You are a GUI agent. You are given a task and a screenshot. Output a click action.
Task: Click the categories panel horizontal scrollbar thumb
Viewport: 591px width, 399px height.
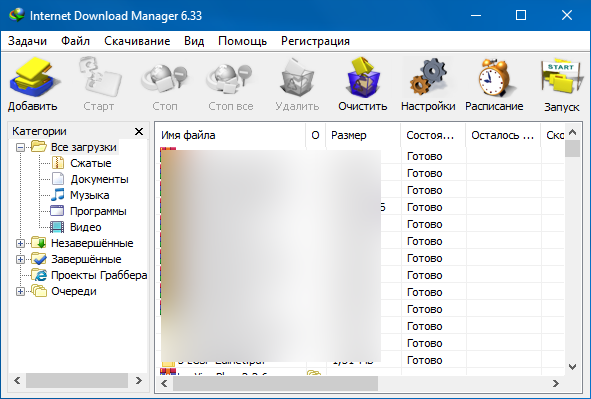tap(77, 381)
